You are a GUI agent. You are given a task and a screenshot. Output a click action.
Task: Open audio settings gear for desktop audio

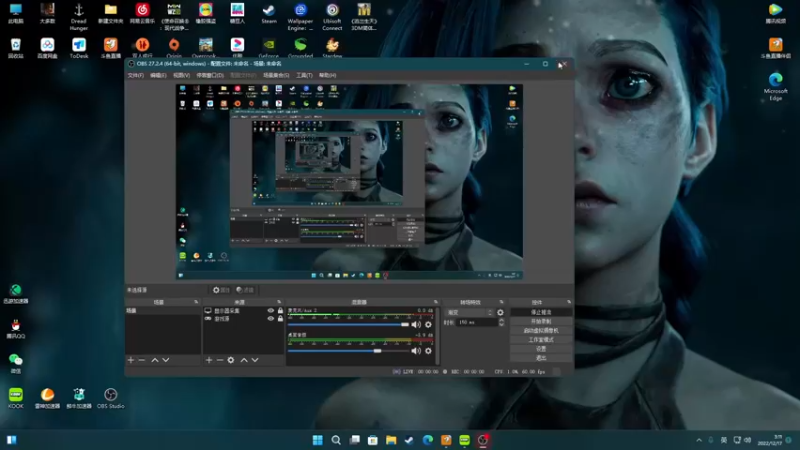(428, 351)
